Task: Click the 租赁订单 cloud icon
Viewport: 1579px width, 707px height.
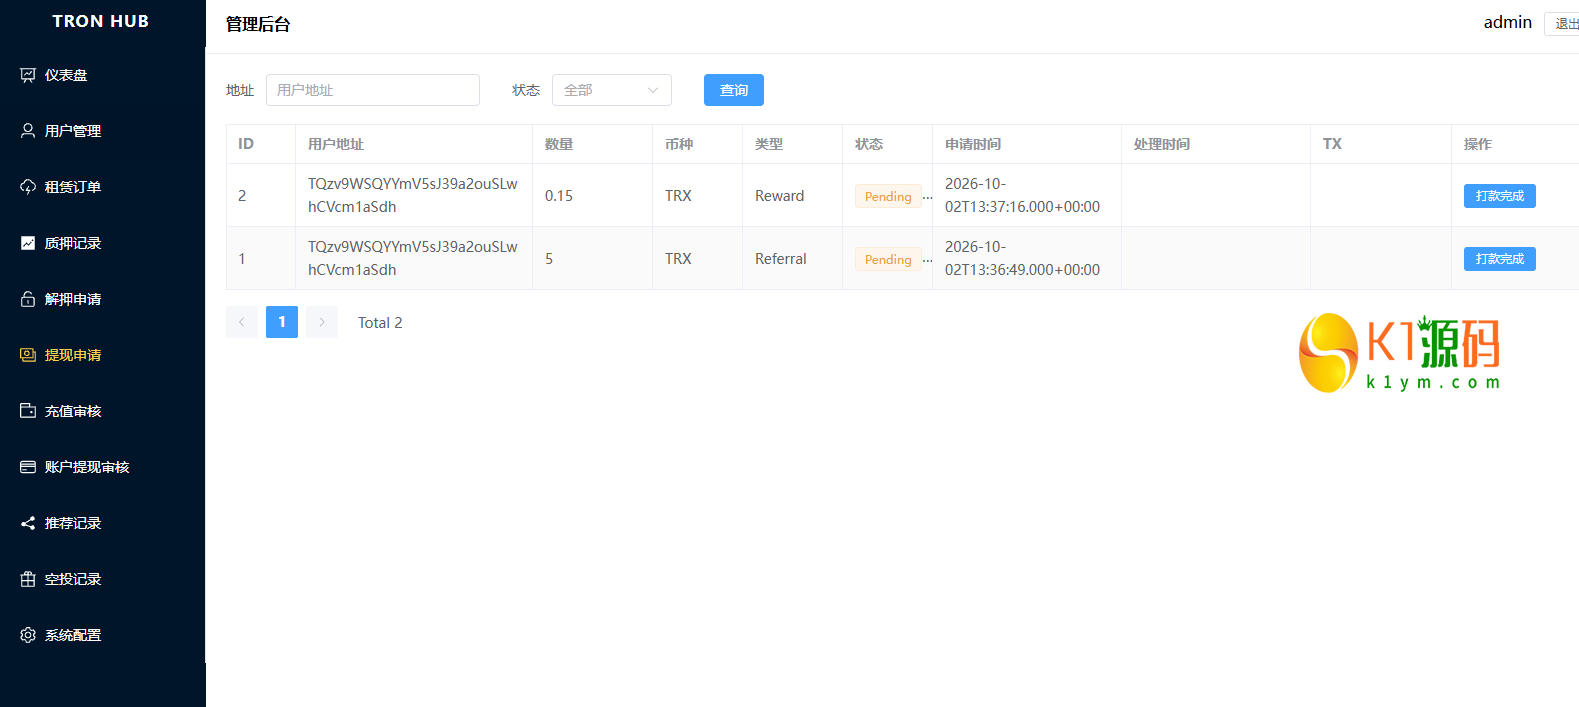Action: [x=28, y=187]
